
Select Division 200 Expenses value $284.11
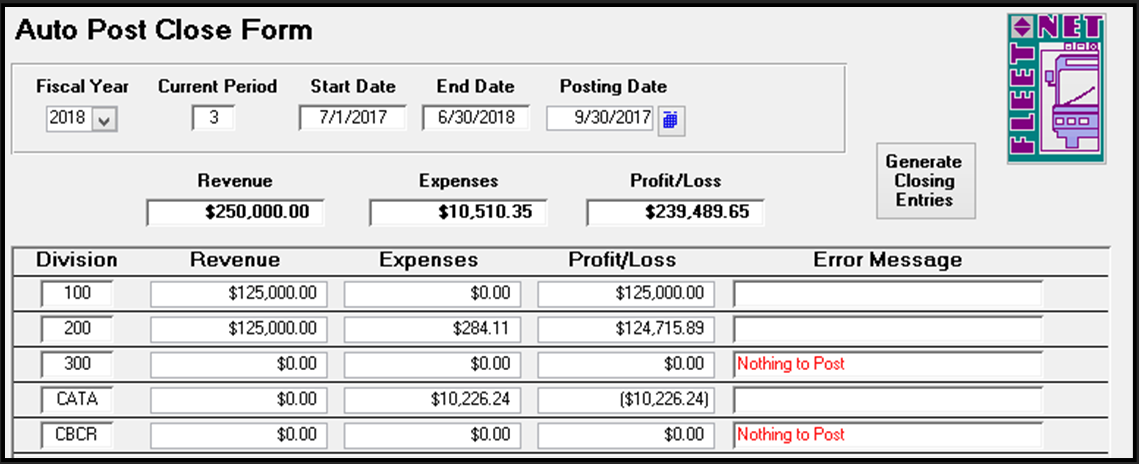432,329
